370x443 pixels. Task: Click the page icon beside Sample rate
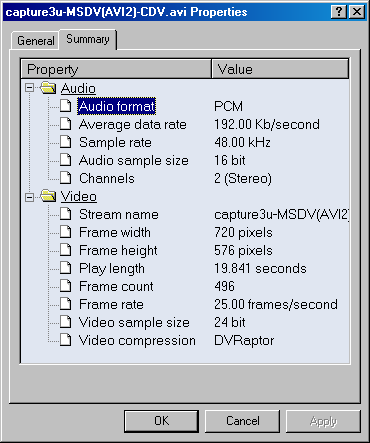point(66,142)
